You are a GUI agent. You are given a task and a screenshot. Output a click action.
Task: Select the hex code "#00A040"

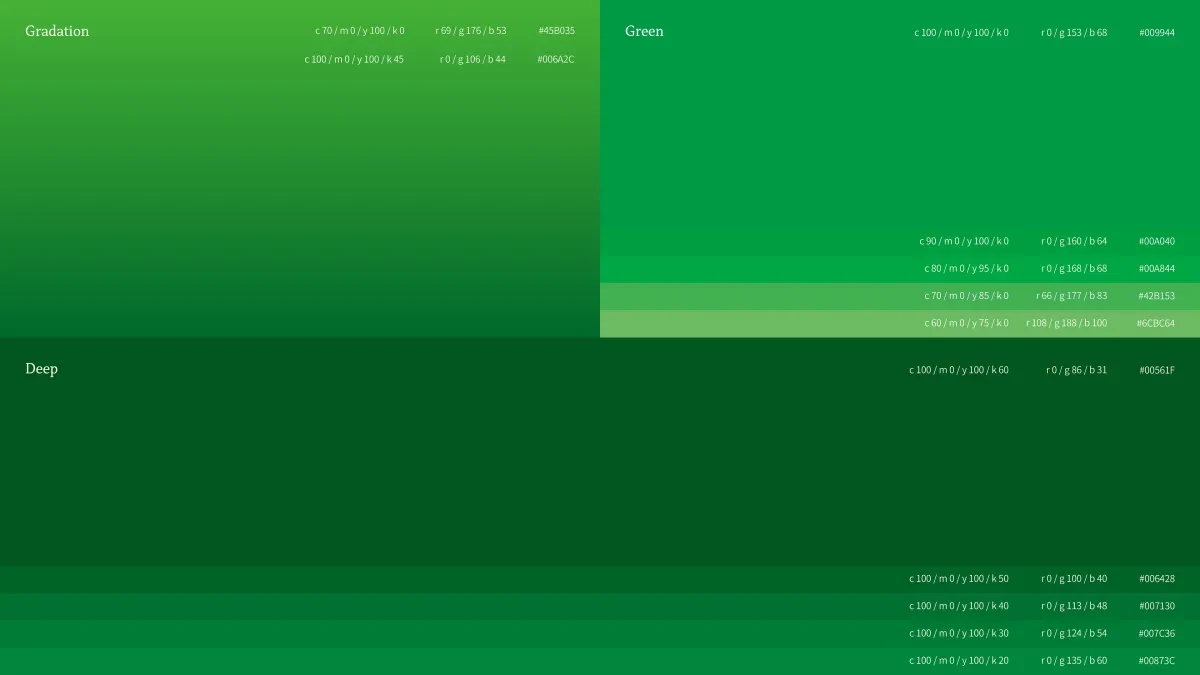tap(1157, 241)
